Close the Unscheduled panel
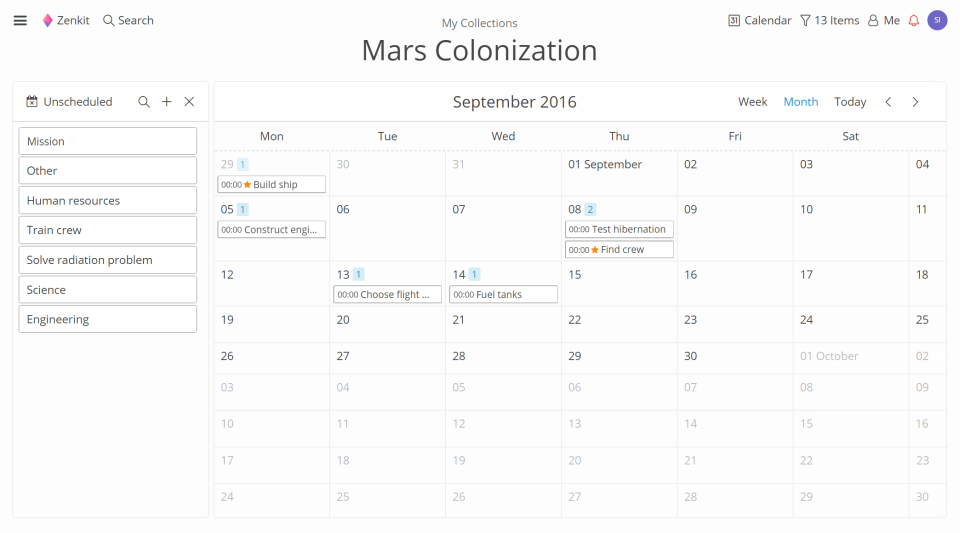The image size is (960, 533). (189, 102)
